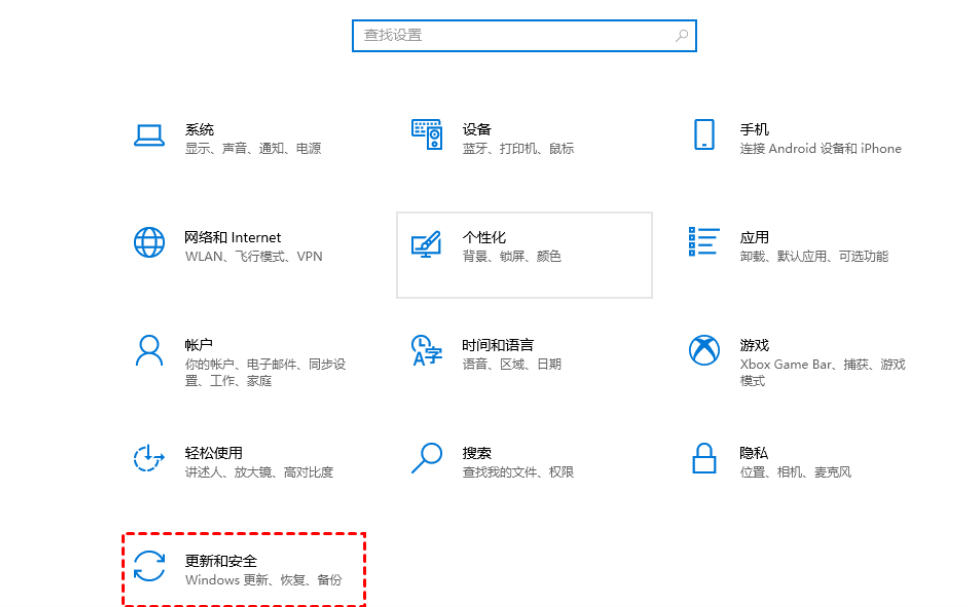968x607 pixels.
Task: Open the 系统 settings title
Action: tap(199, 130)
